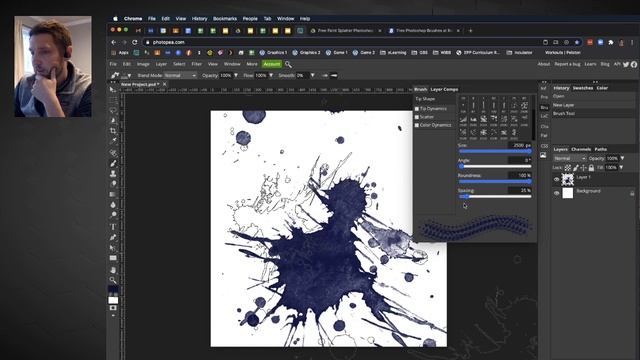
Task: Click the foreground color swatch
Action: point(113,289)
